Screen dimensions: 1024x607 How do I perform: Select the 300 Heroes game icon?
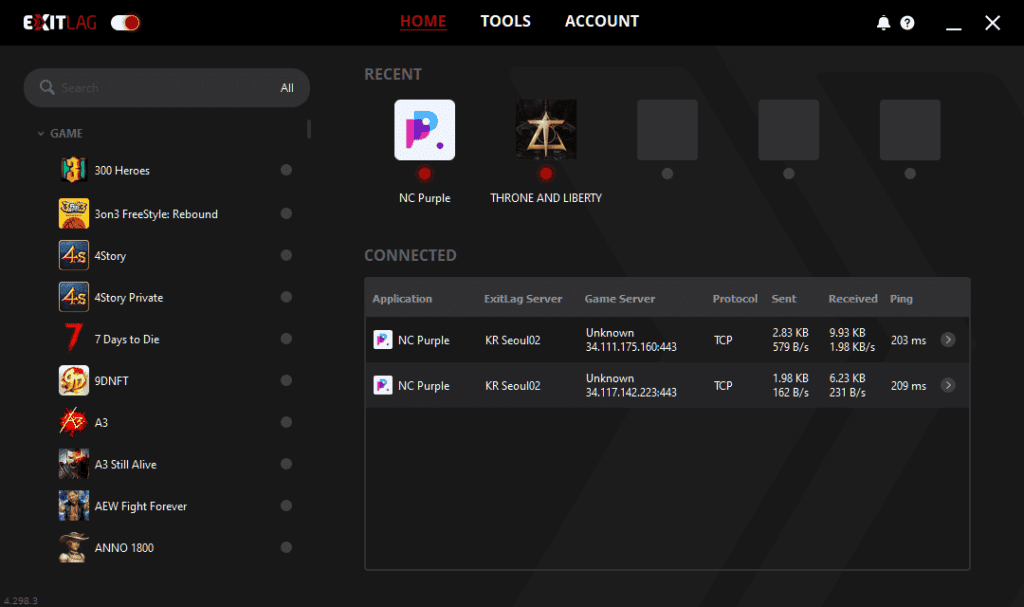tap(74, 170)
